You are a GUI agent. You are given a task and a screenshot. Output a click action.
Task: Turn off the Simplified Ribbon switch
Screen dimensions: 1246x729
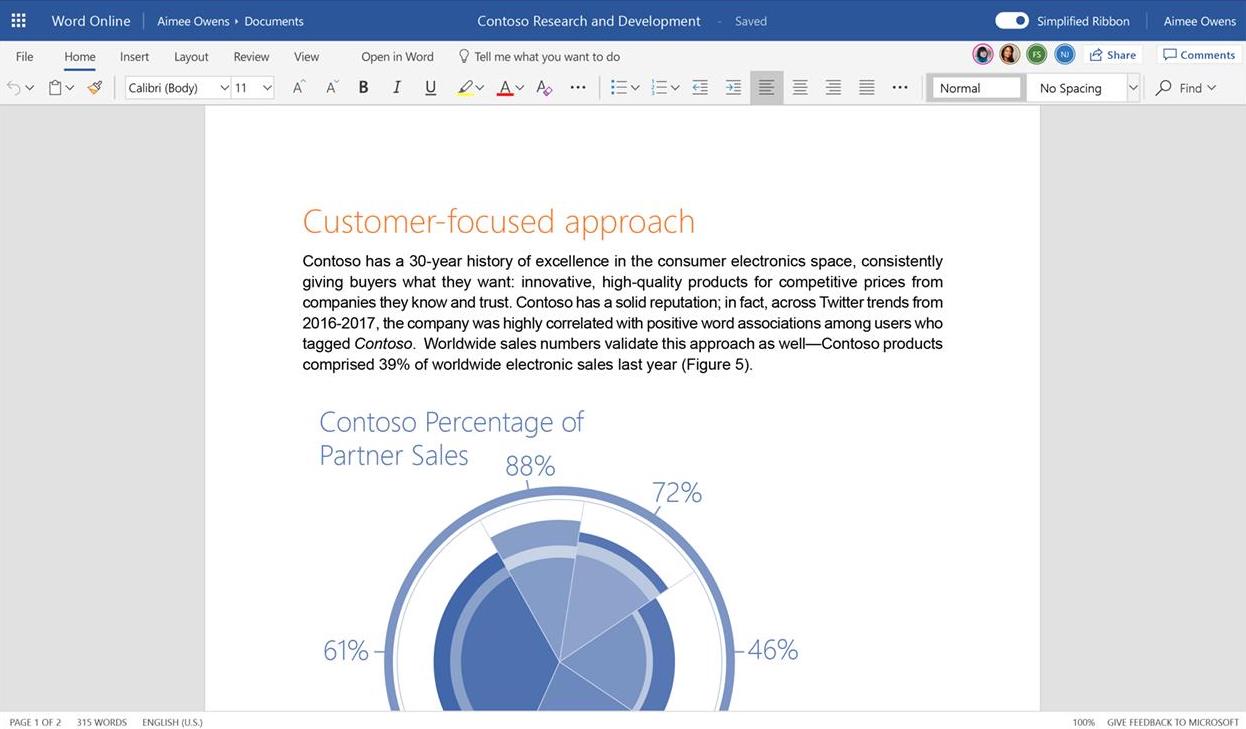click(1012, 20)
